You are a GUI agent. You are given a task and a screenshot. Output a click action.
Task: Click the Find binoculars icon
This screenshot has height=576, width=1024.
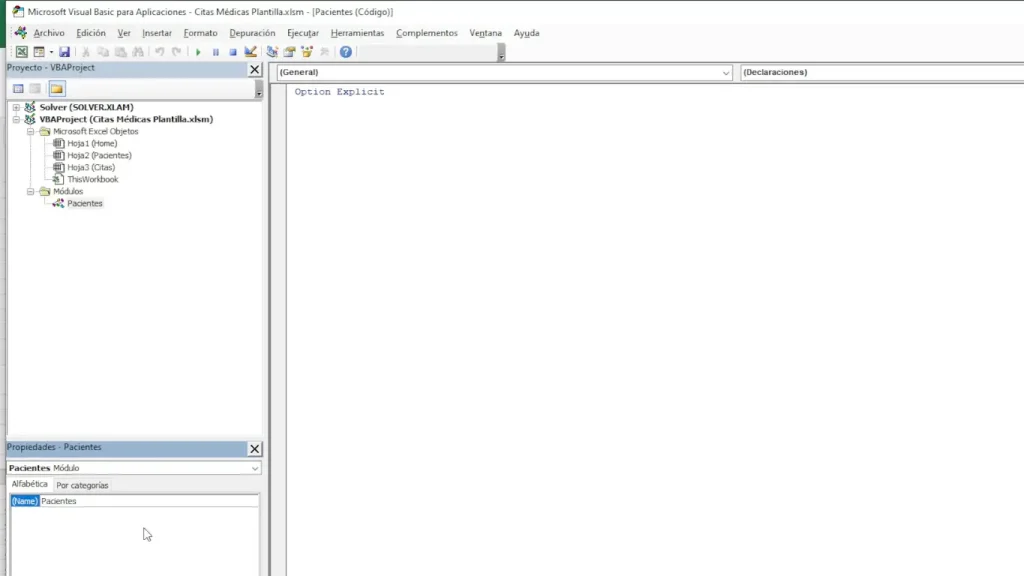tap(138, 52)
